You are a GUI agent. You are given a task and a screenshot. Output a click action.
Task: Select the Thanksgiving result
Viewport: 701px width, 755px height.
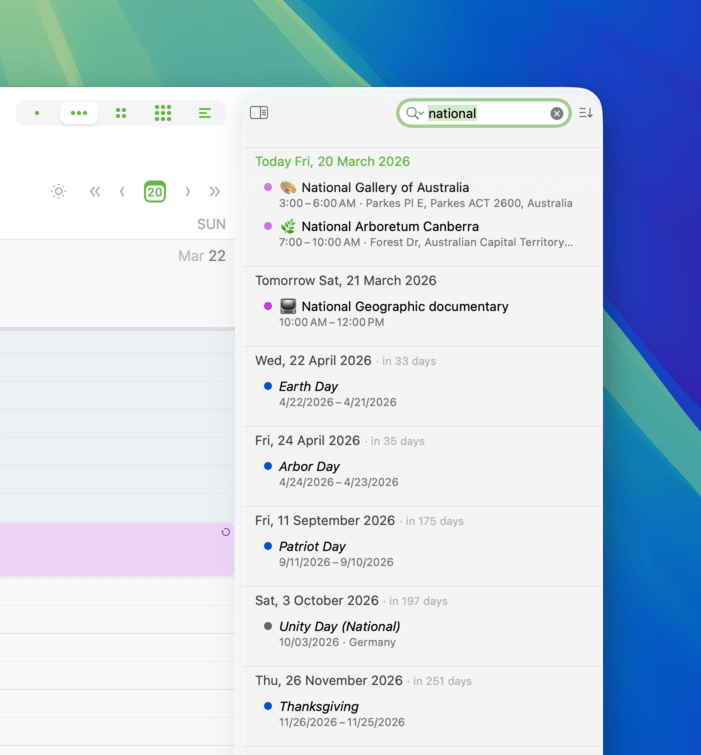423,714
